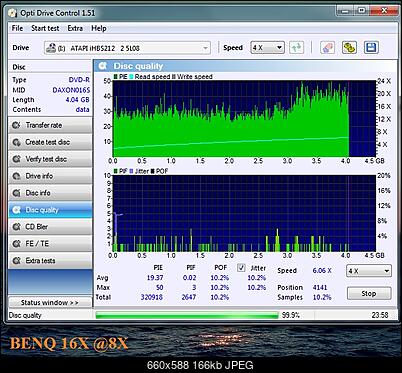
Task: Click the yellow copy disc toolbar icon
Action: [349, 48]
